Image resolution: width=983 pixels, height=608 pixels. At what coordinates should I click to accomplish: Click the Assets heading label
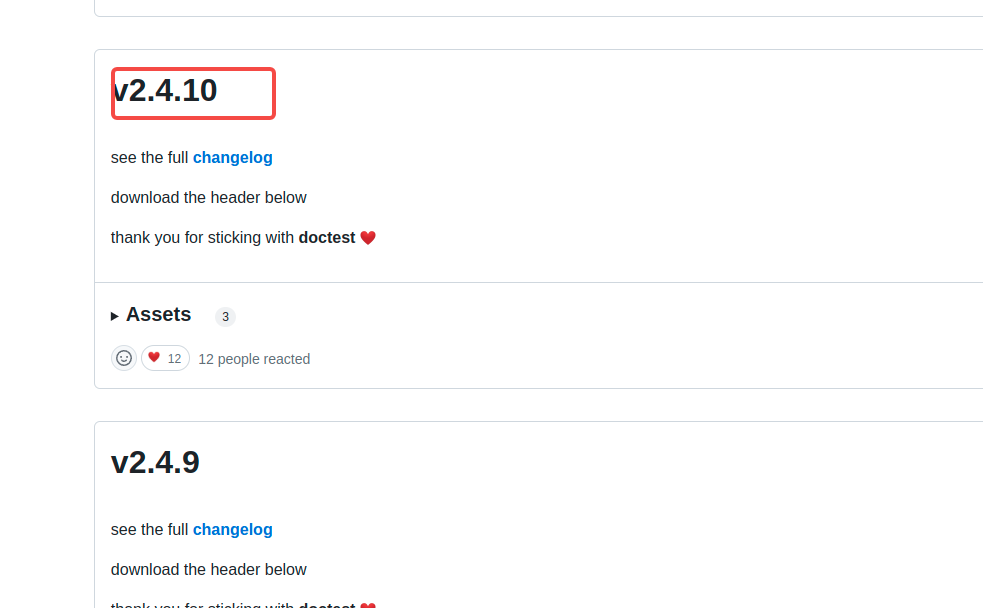pos(159,314)
